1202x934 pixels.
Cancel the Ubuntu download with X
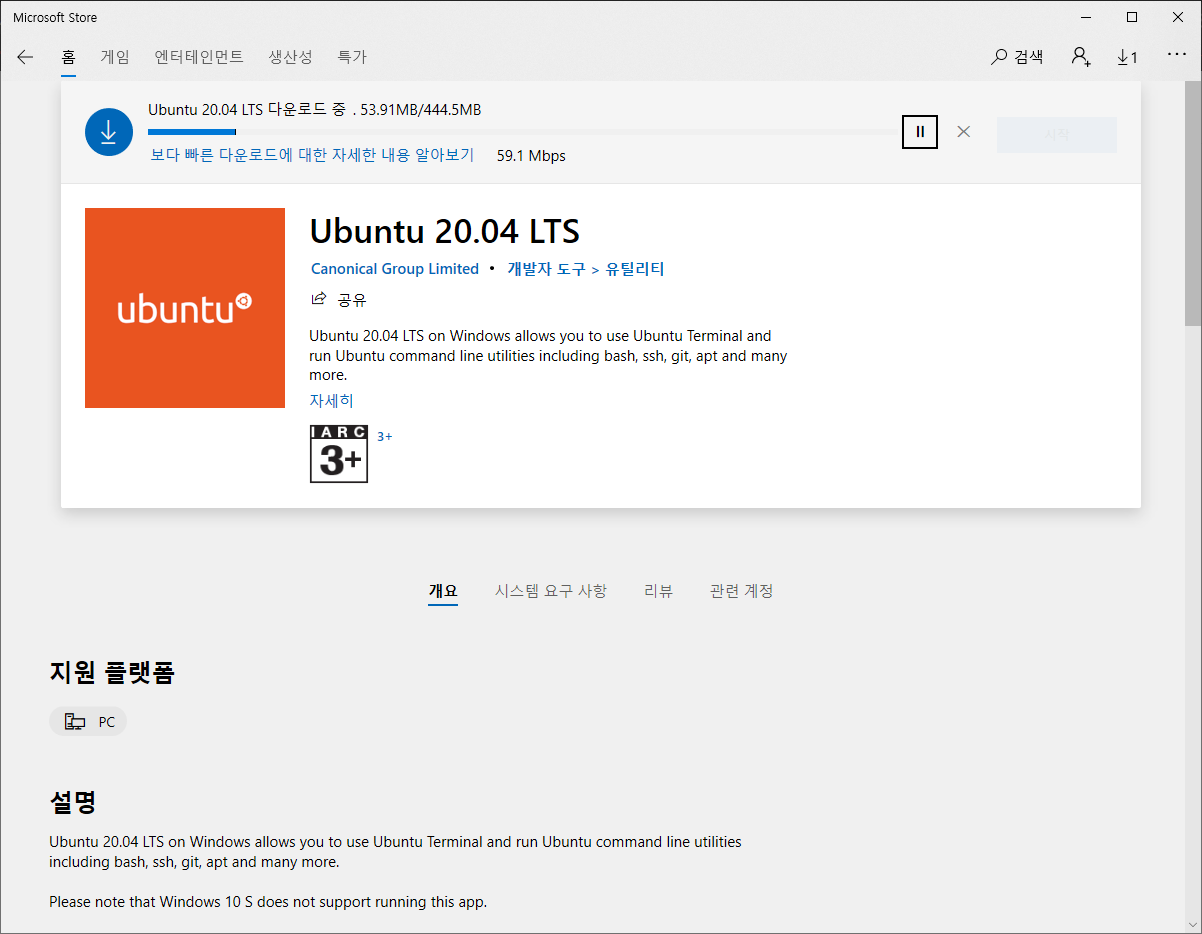(963, 131)
